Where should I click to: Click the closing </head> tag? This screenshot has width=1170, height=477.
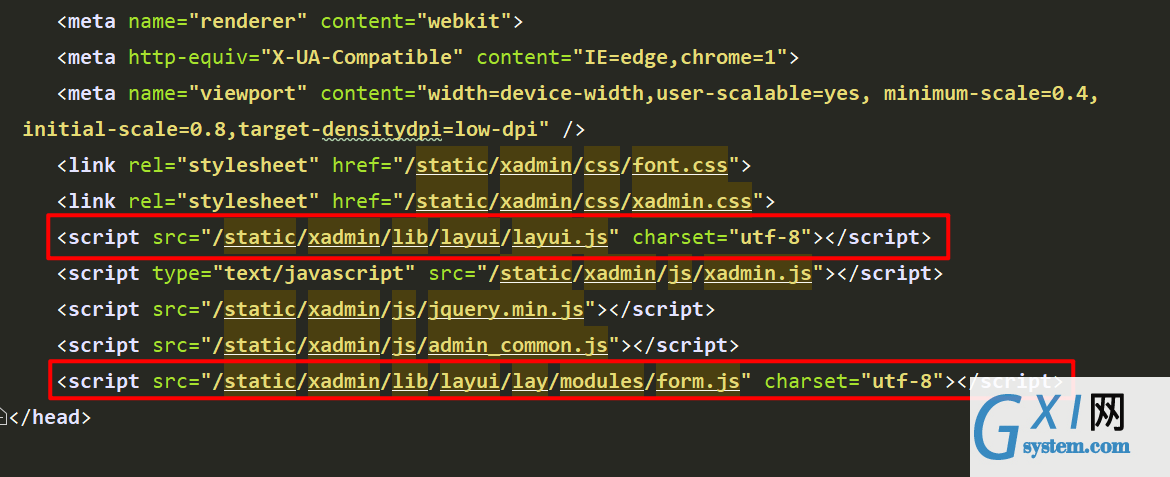[x=50, y=417]
